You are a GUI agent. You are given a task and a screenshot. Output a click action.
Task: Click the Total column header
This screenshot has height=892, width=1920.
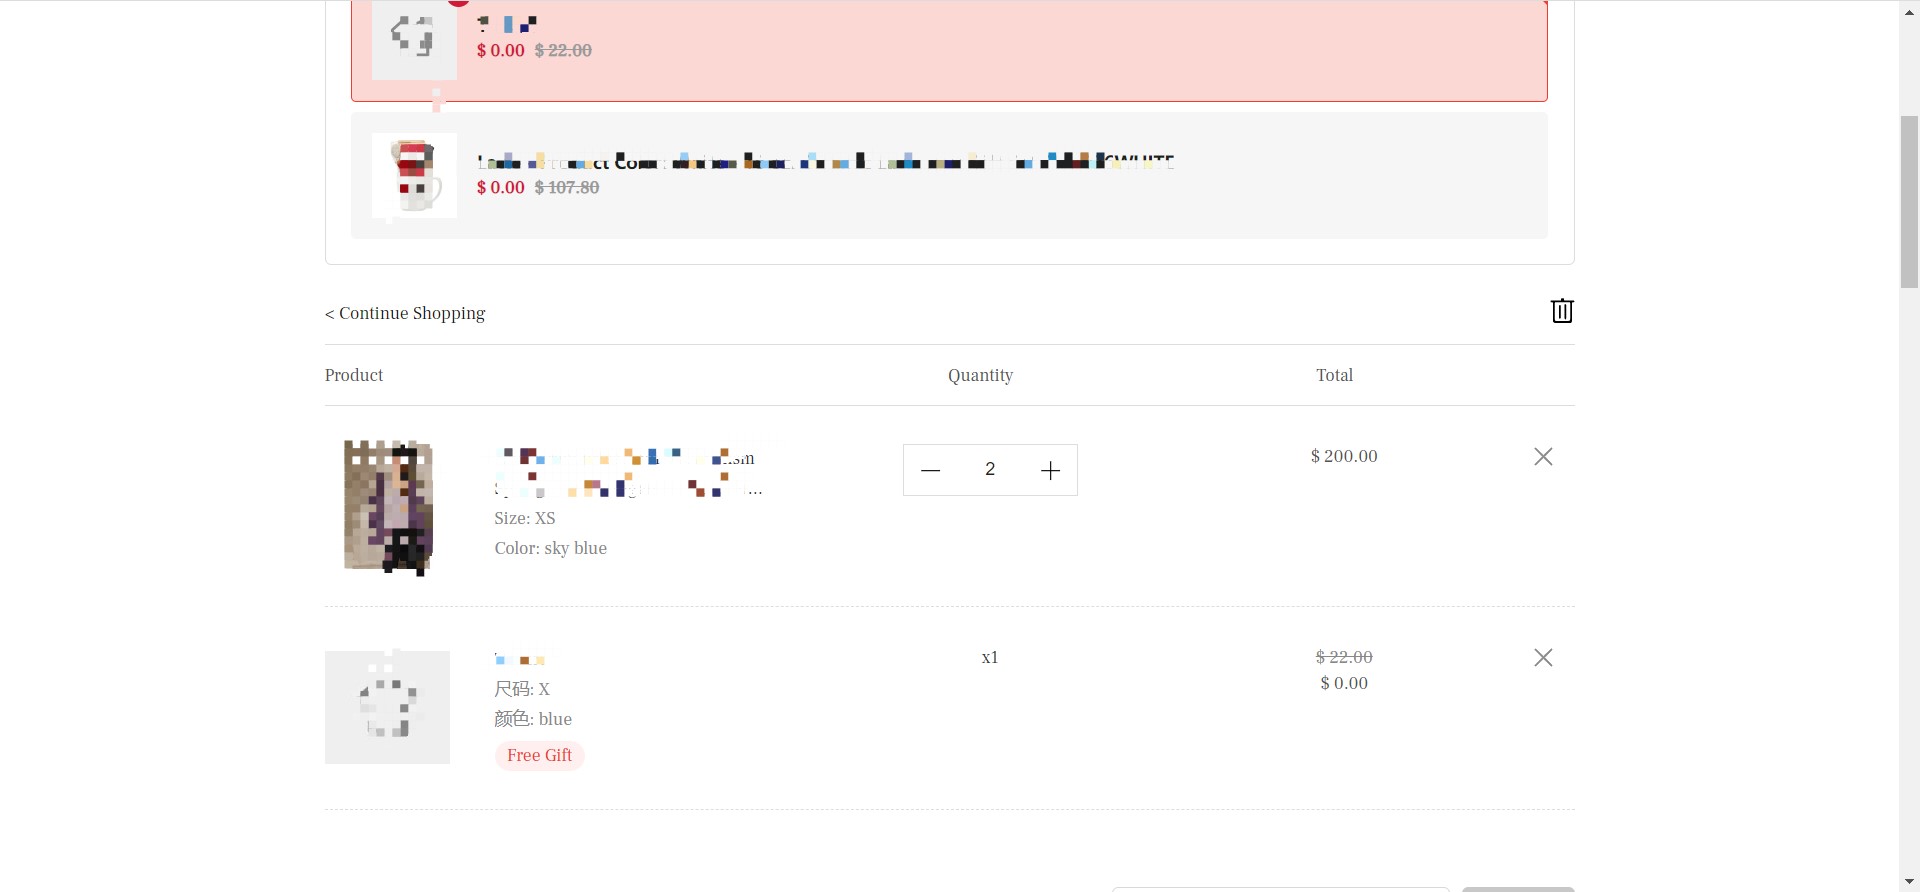(x=1334, y=375)
